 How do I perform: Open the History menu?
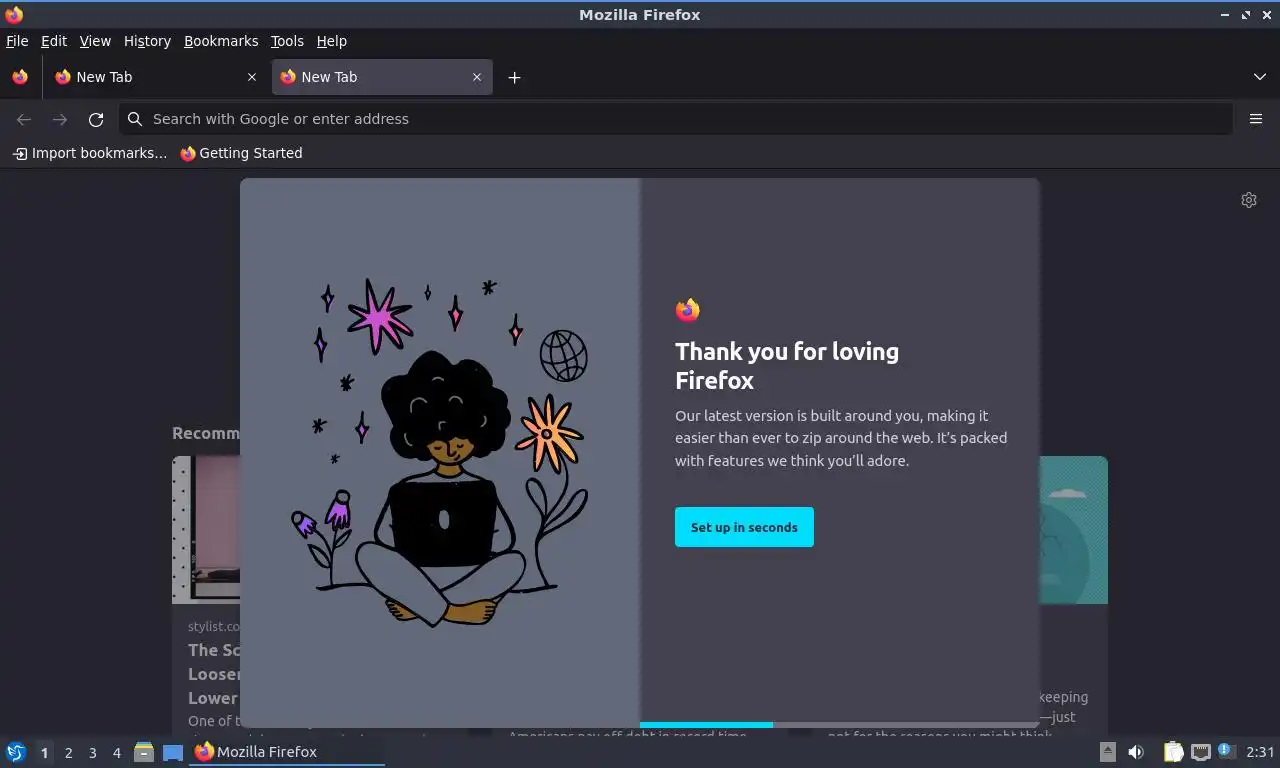coord(147,41)
